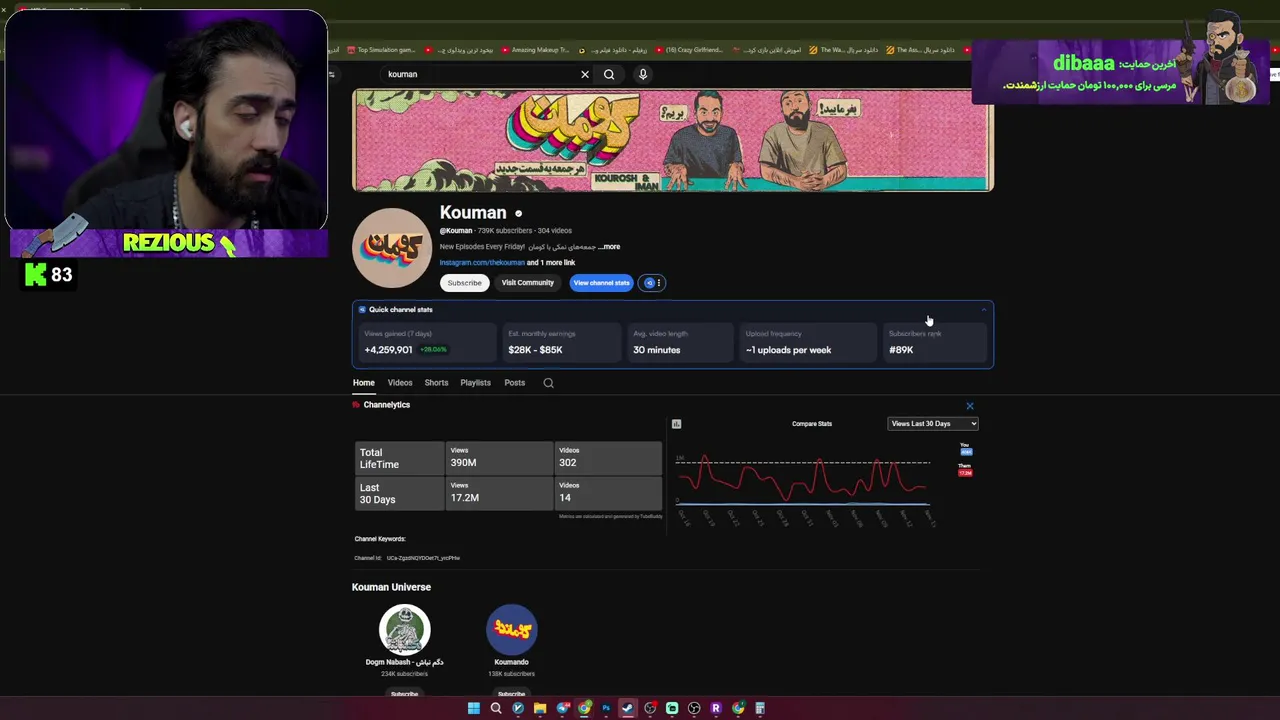Click the Dogm Nabash channel name
The height and width of the screenshot is (720, 1280).
[404, 662]
